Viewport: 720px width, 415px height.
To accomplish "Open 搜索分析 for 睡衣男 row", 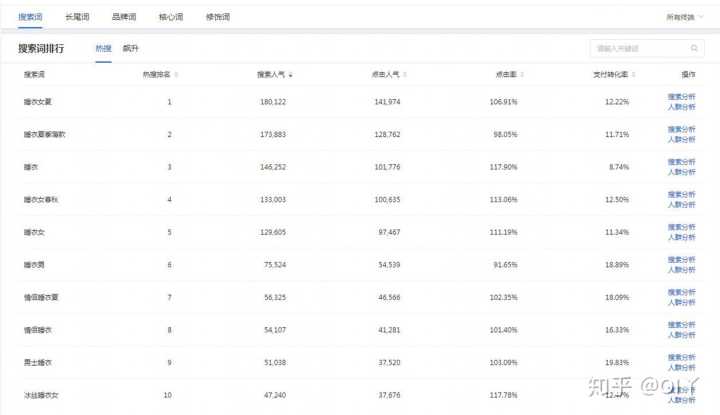I will [x=681, y=260].
